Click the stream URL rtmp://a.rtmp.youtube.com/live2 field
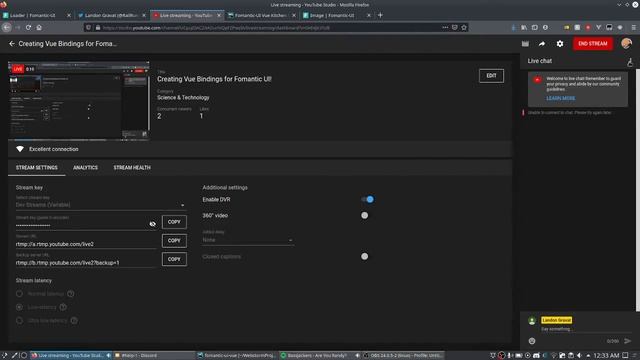The width and height of the screenshot is (640, 360). coord(86,244)
